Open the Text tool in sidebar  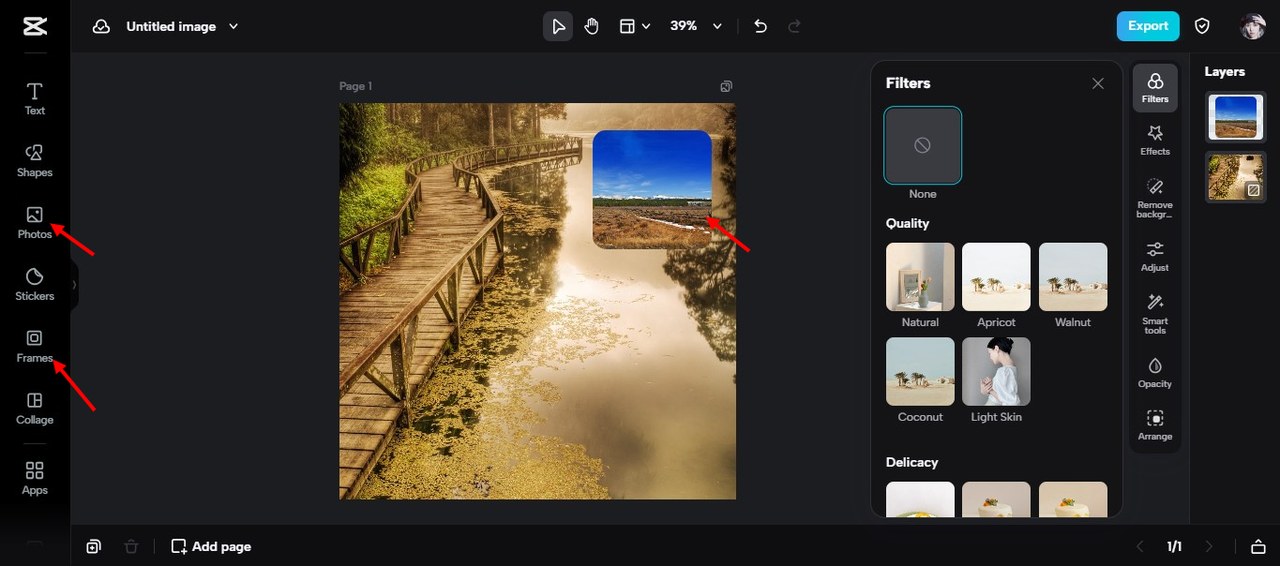(x=35, y=99)
